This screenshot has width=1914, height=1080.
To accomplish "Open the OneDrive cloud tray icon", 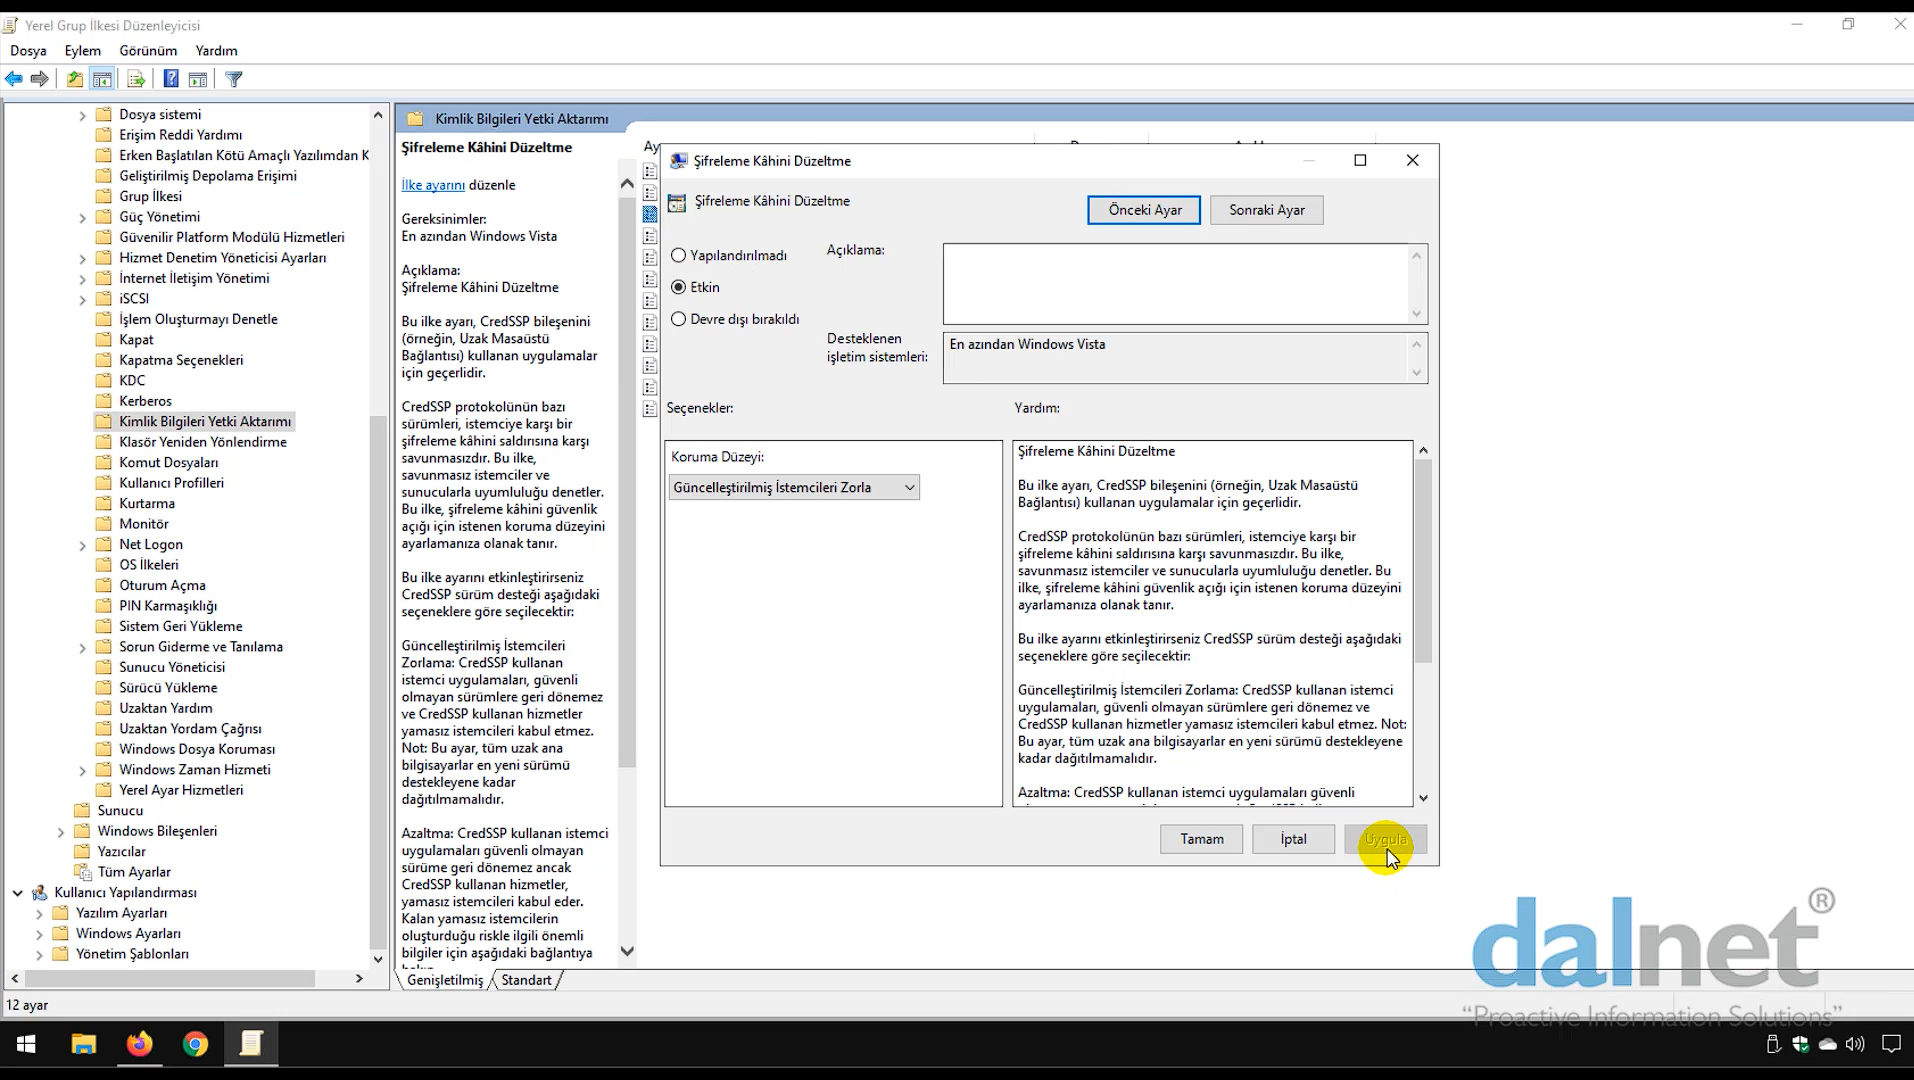I will 1828,1044.
